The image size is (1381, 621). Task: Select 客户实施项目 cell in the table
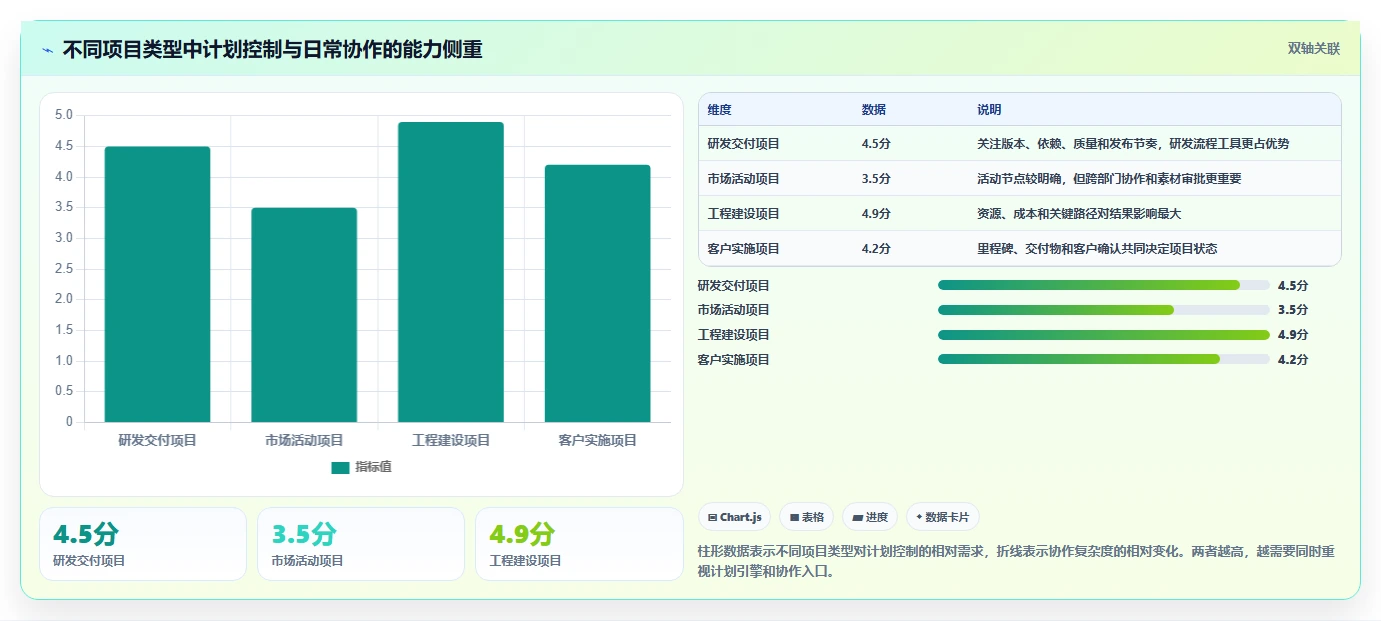tap(744, 249)
